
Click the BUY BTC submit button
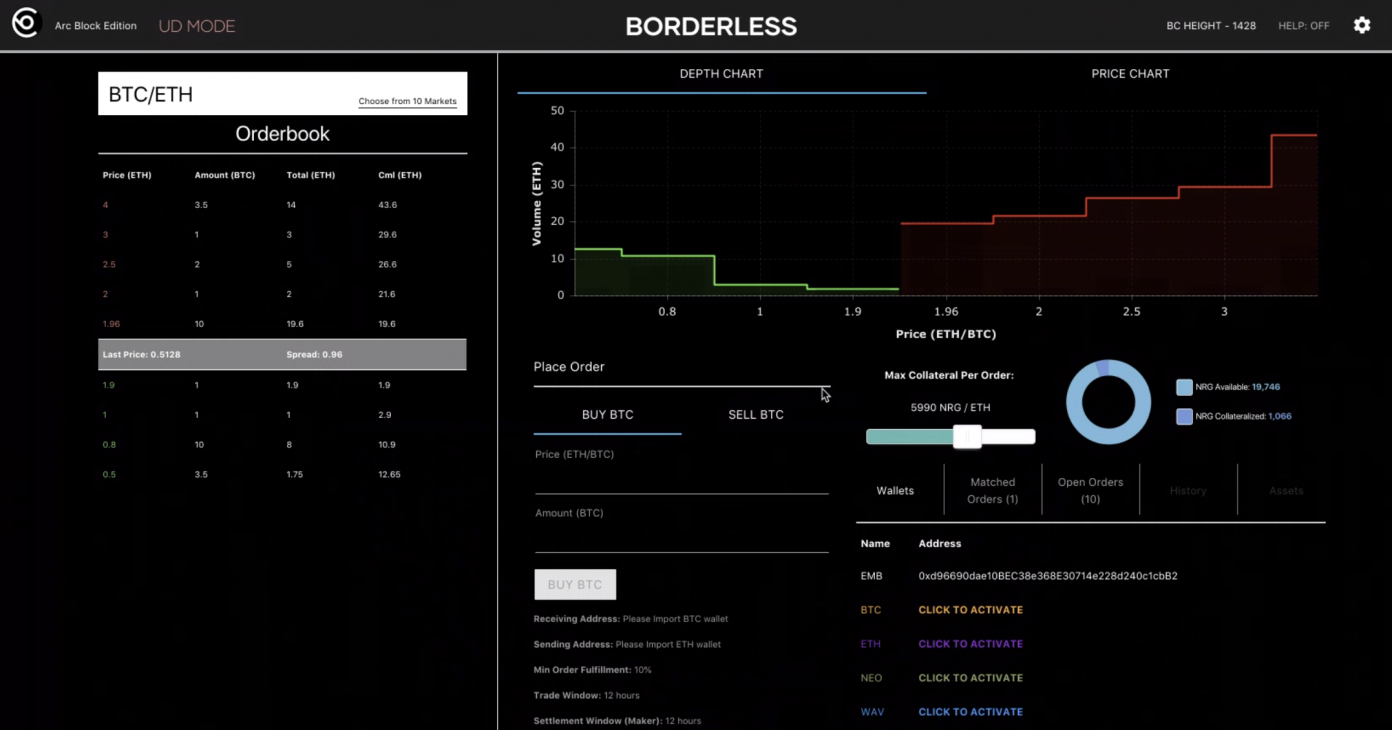click(575, 585)
